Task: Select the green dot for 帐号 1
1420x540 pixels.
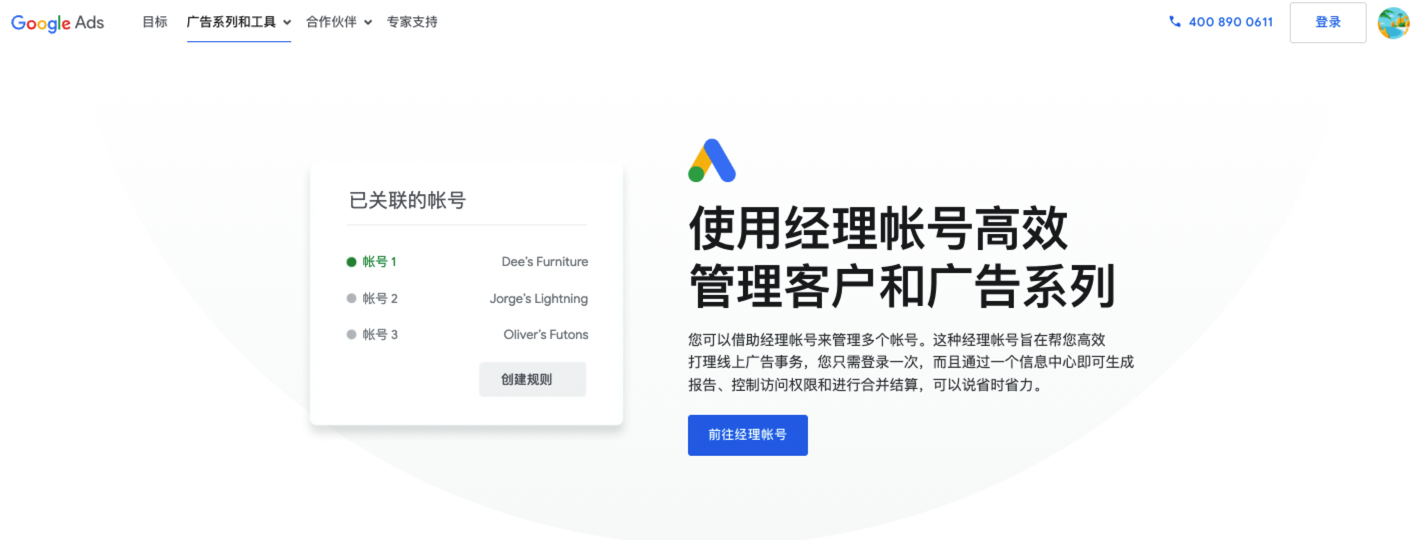Action: [x=351, y=262]
